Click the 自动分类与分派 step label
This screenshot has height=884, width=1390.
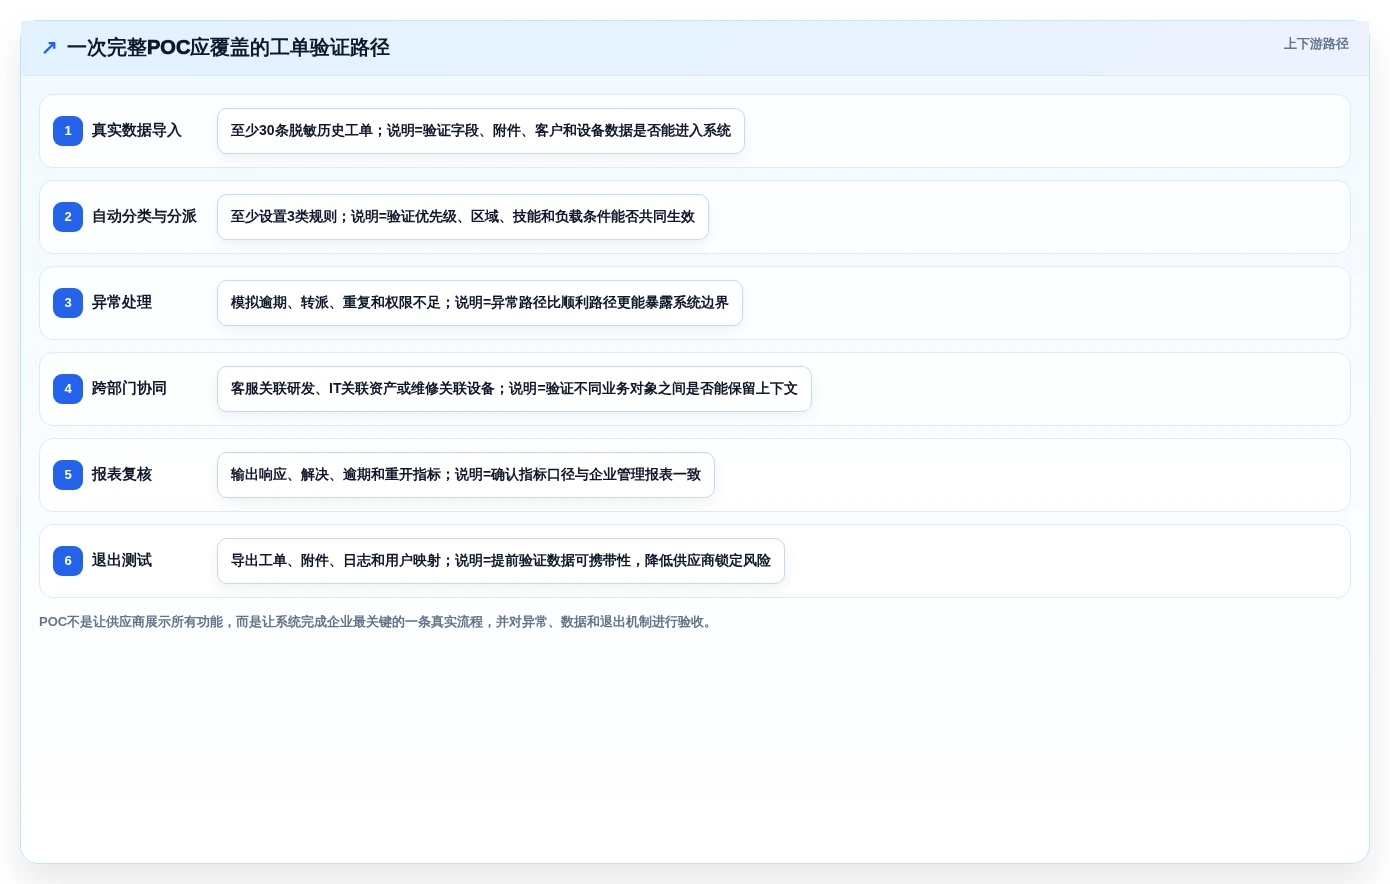coord(144,217)
